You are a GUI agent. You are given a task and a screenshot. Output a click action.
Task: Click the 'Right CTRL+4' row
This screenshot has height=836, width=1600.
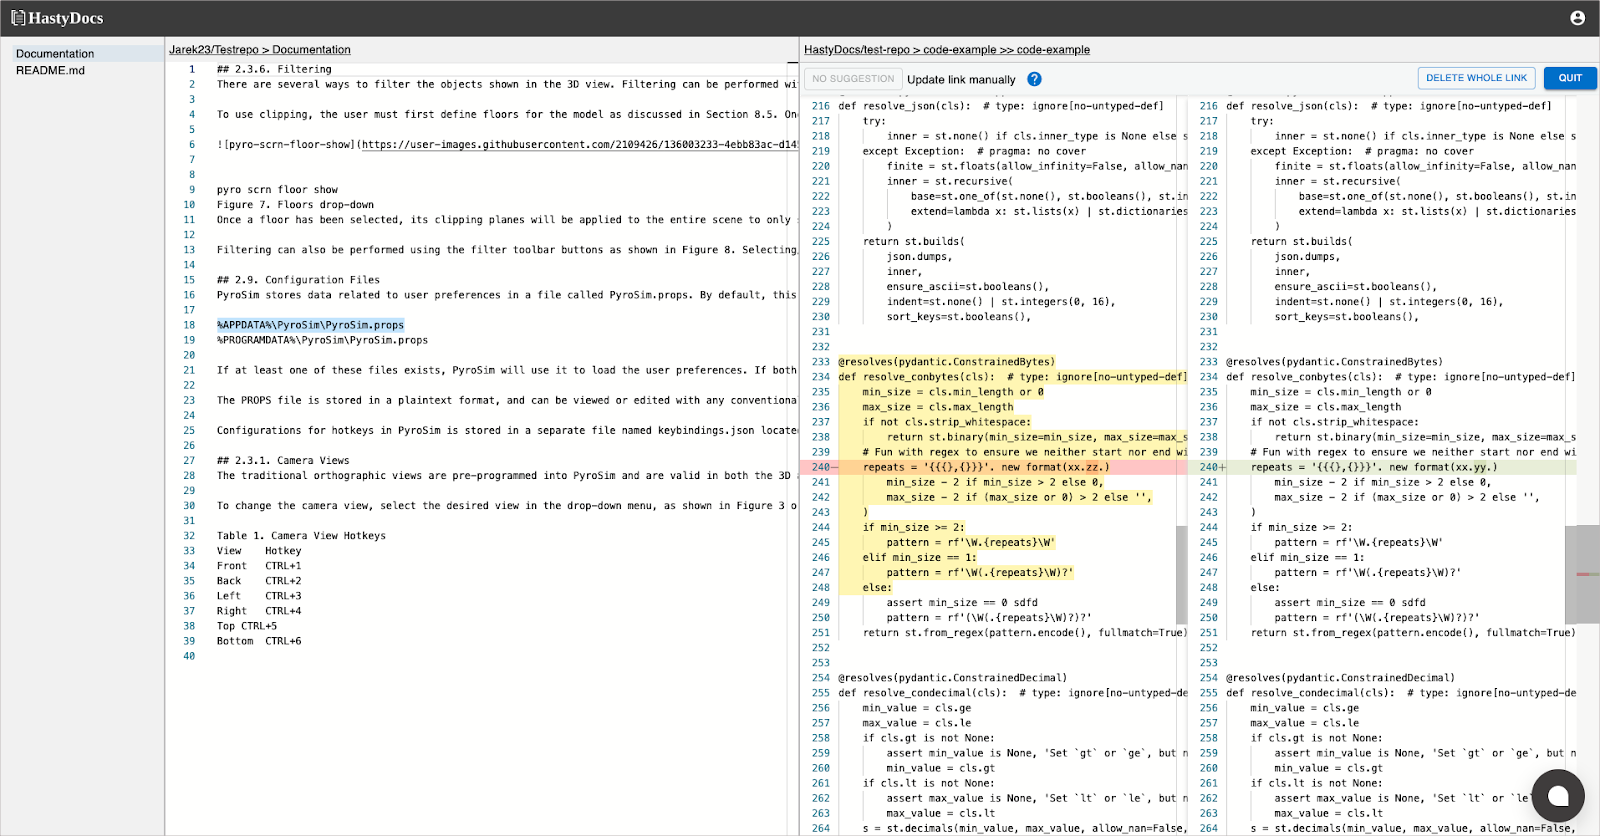click(259, 611)
